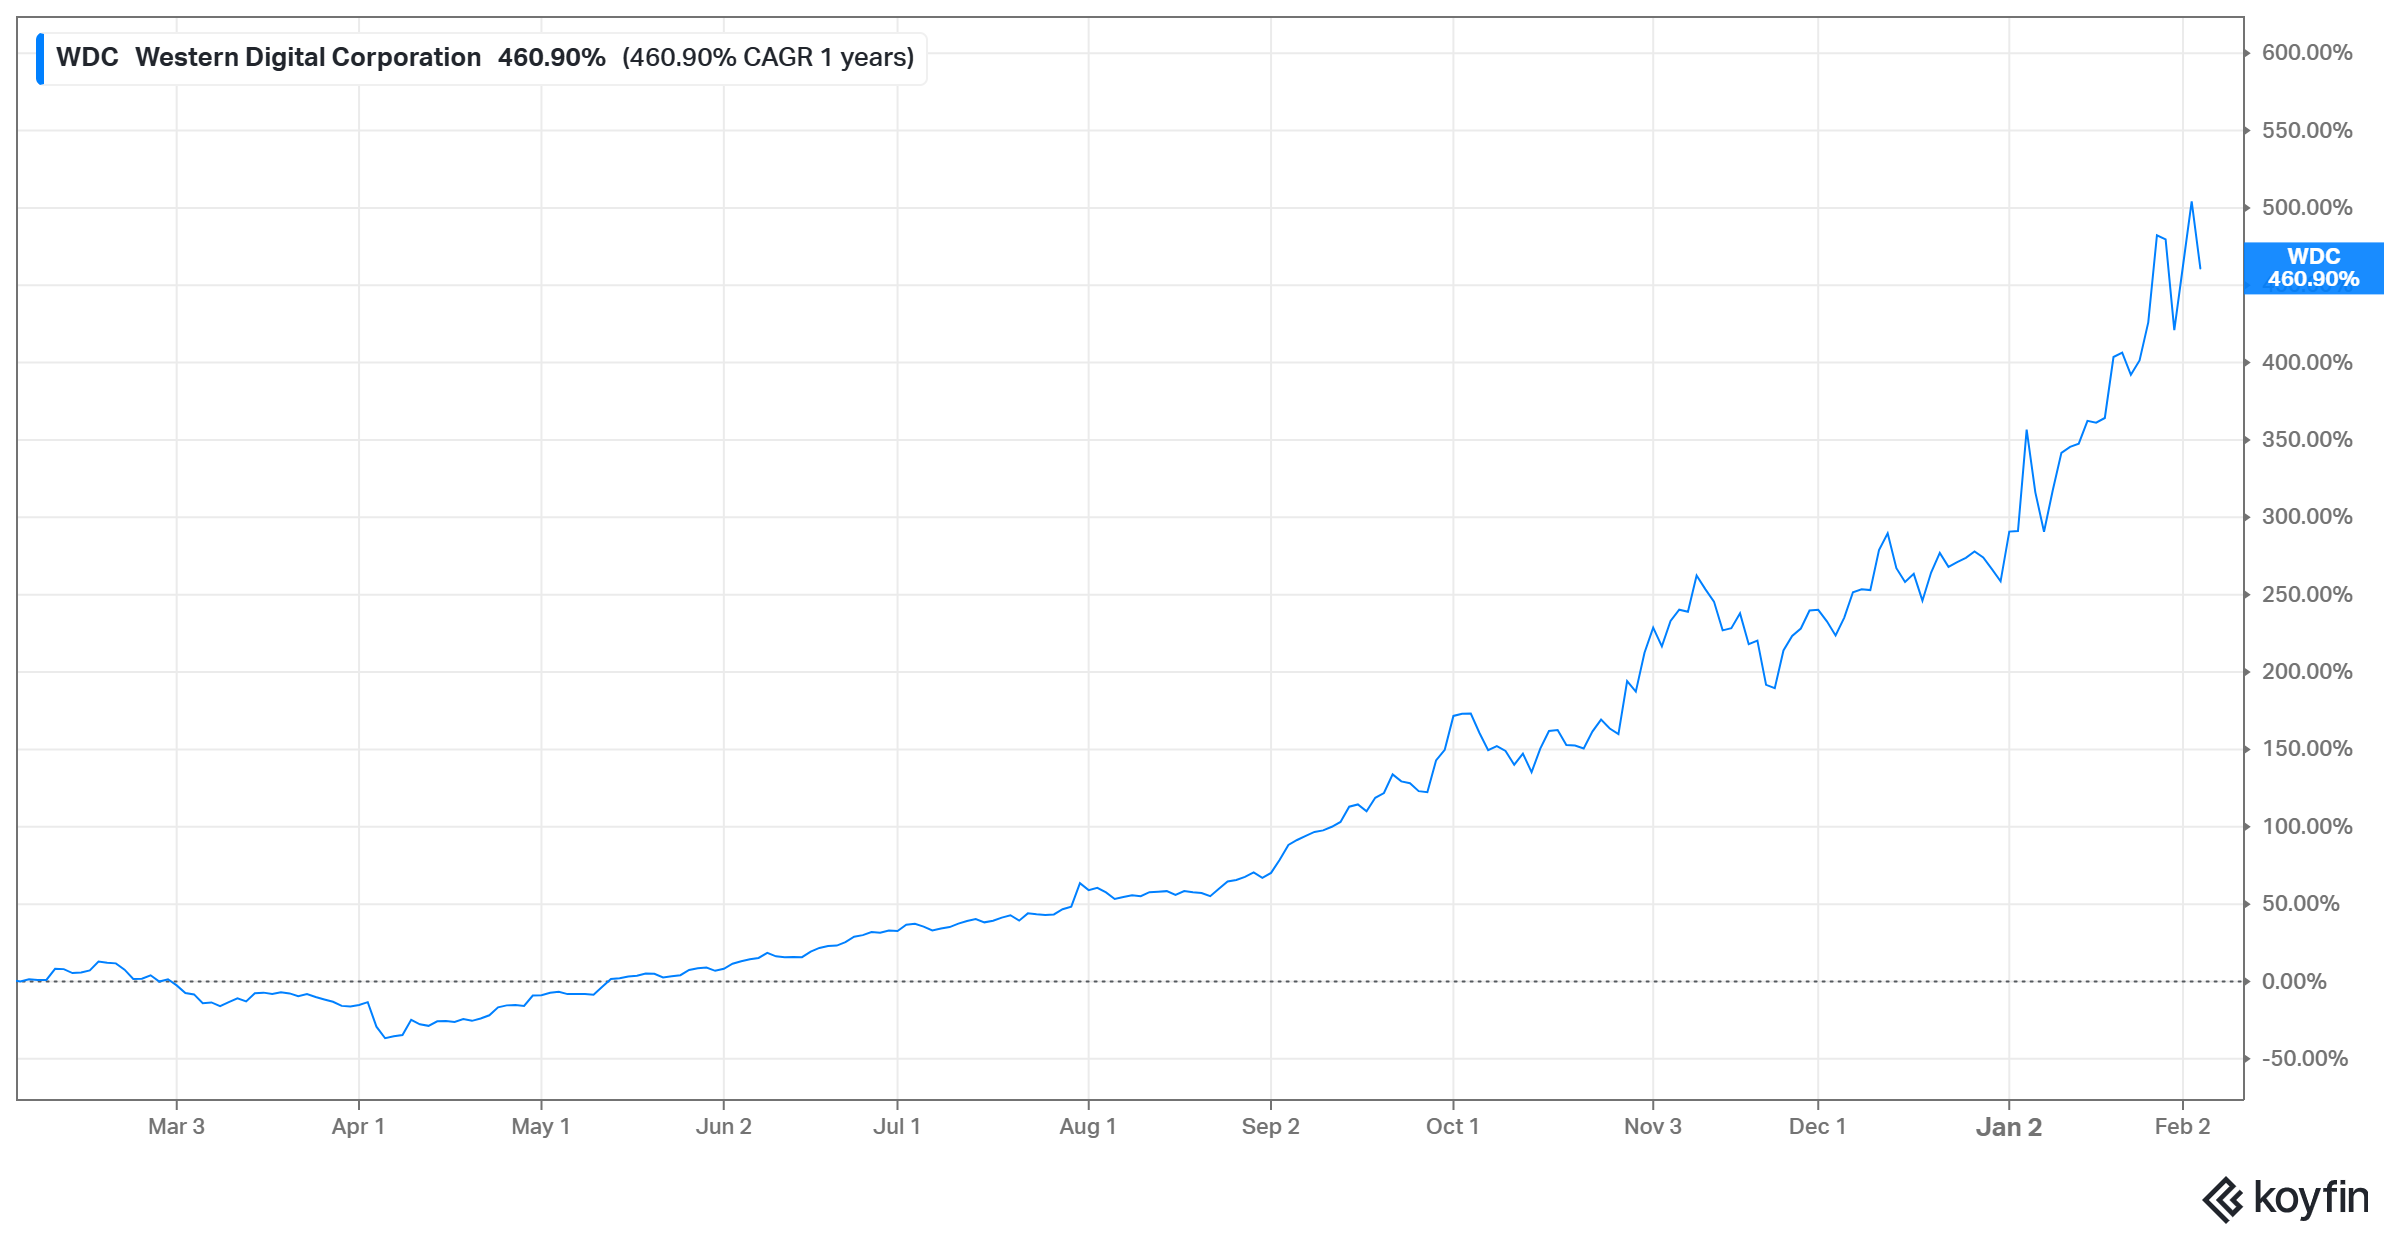
Task: Click the -50.00% y-axis label
Action: coord(2304,1059)
